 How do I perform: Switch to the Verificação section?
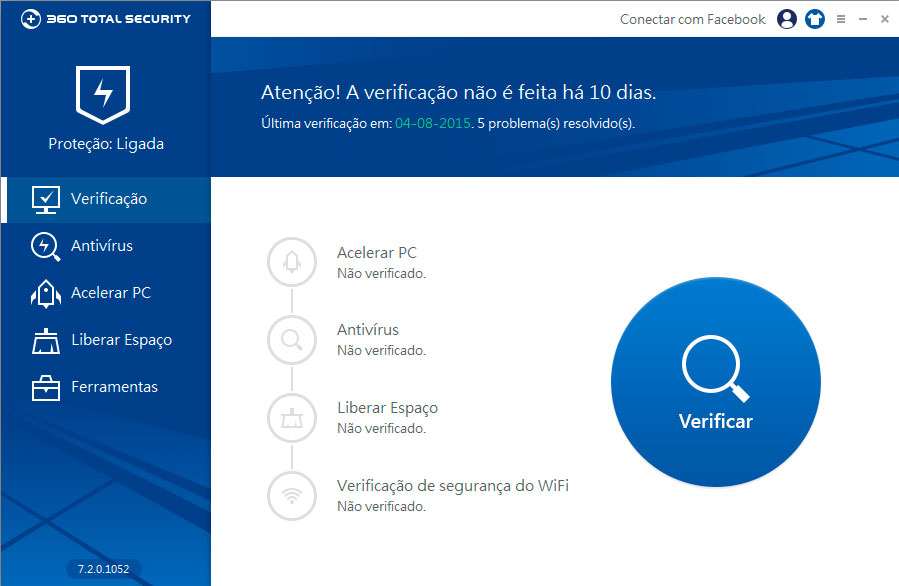pos(108,199)
